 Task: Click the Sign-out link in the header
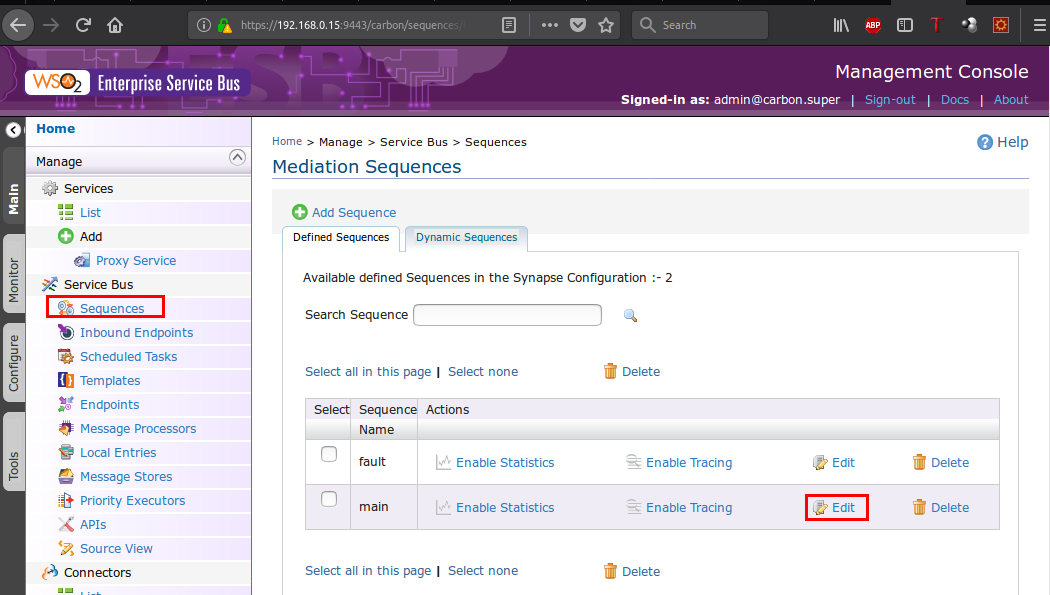tap(890, 100)
